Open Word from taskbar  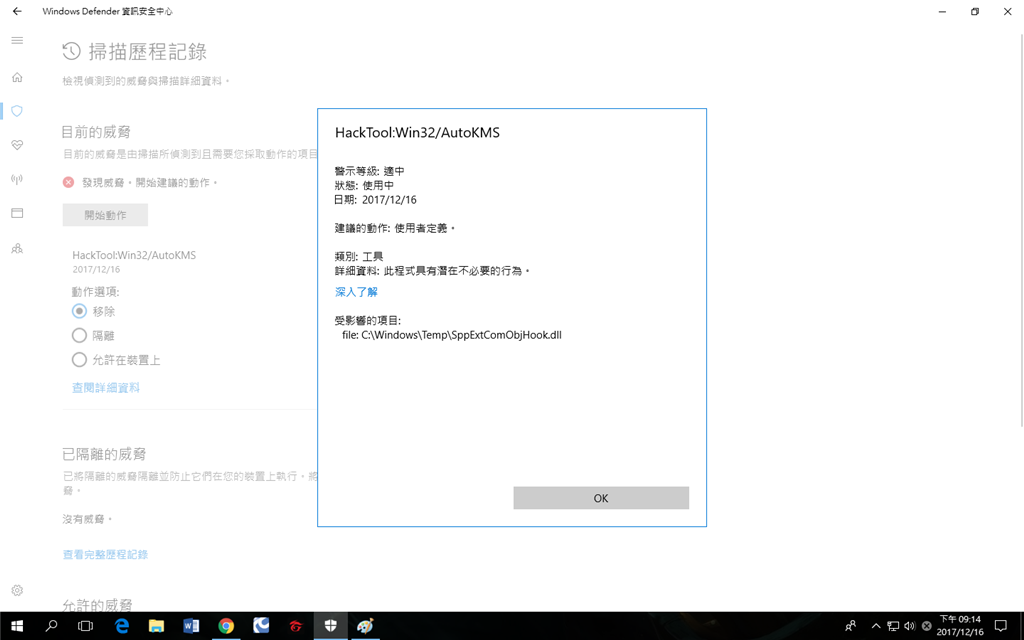[x=191, y=626]
